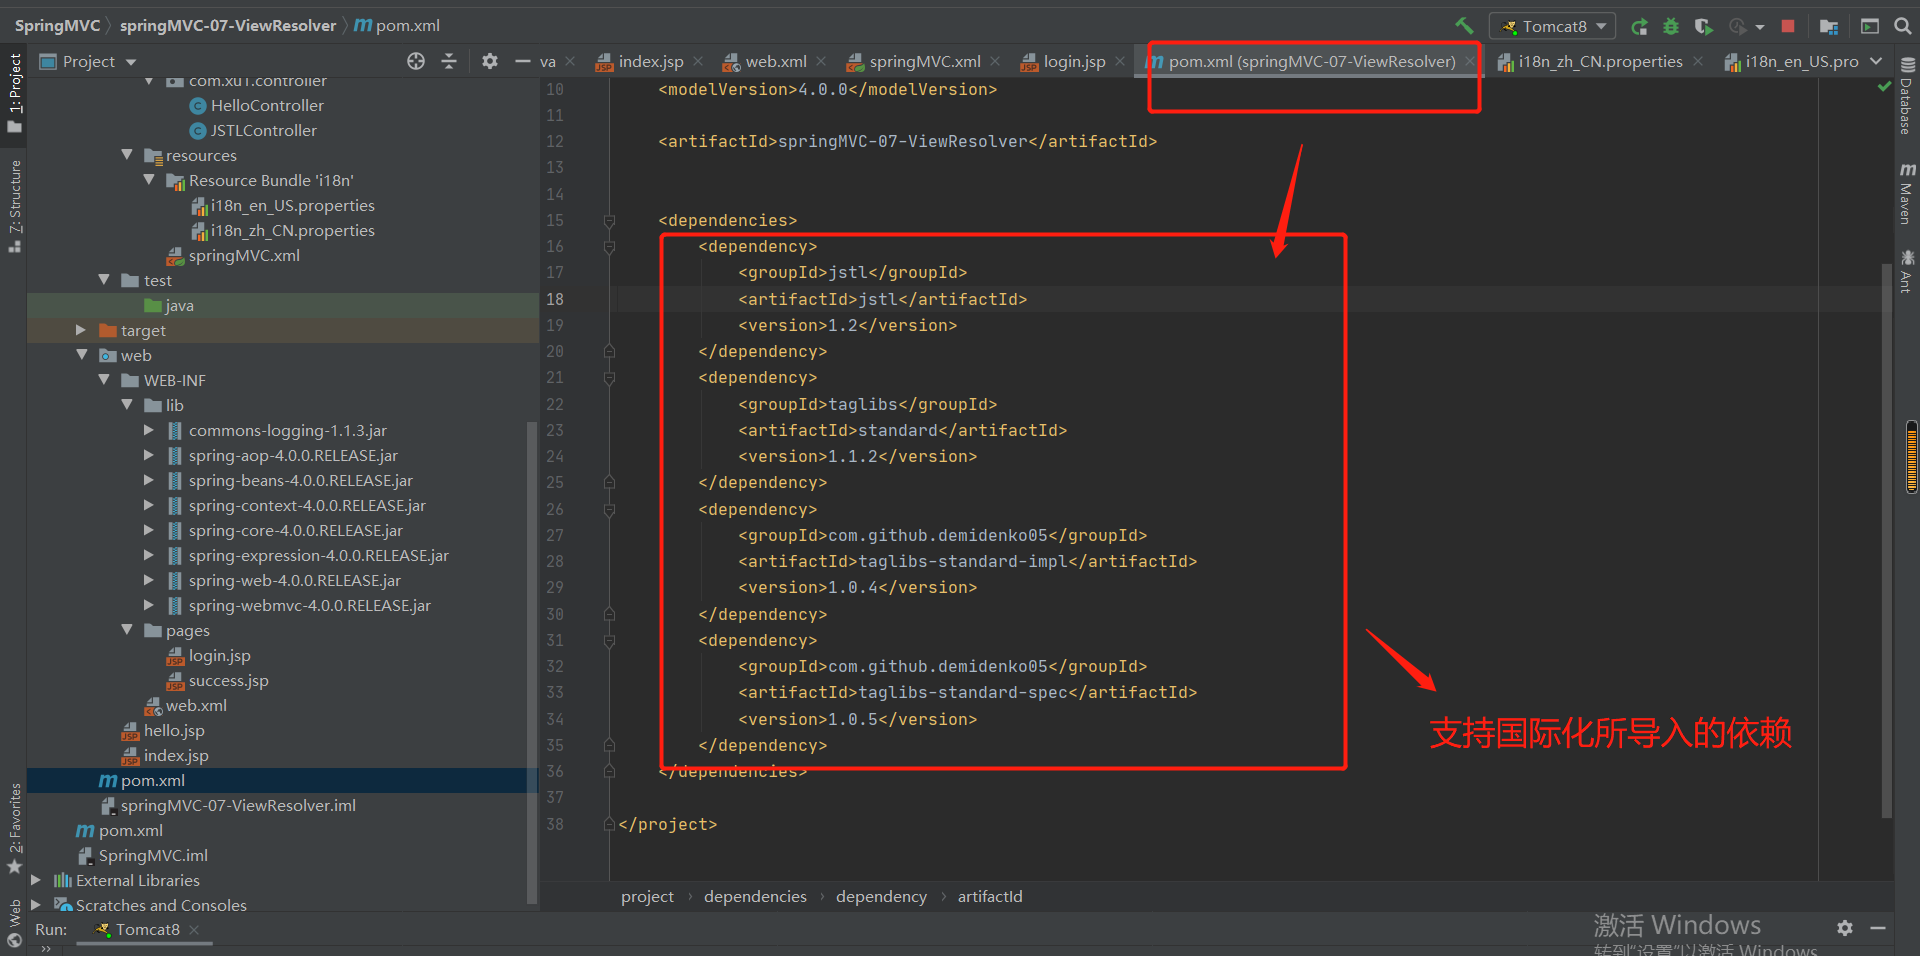Select spring-core-4.0.0.RELEASE.jar
Screen dimensions: 1920x956
(295, 530)
